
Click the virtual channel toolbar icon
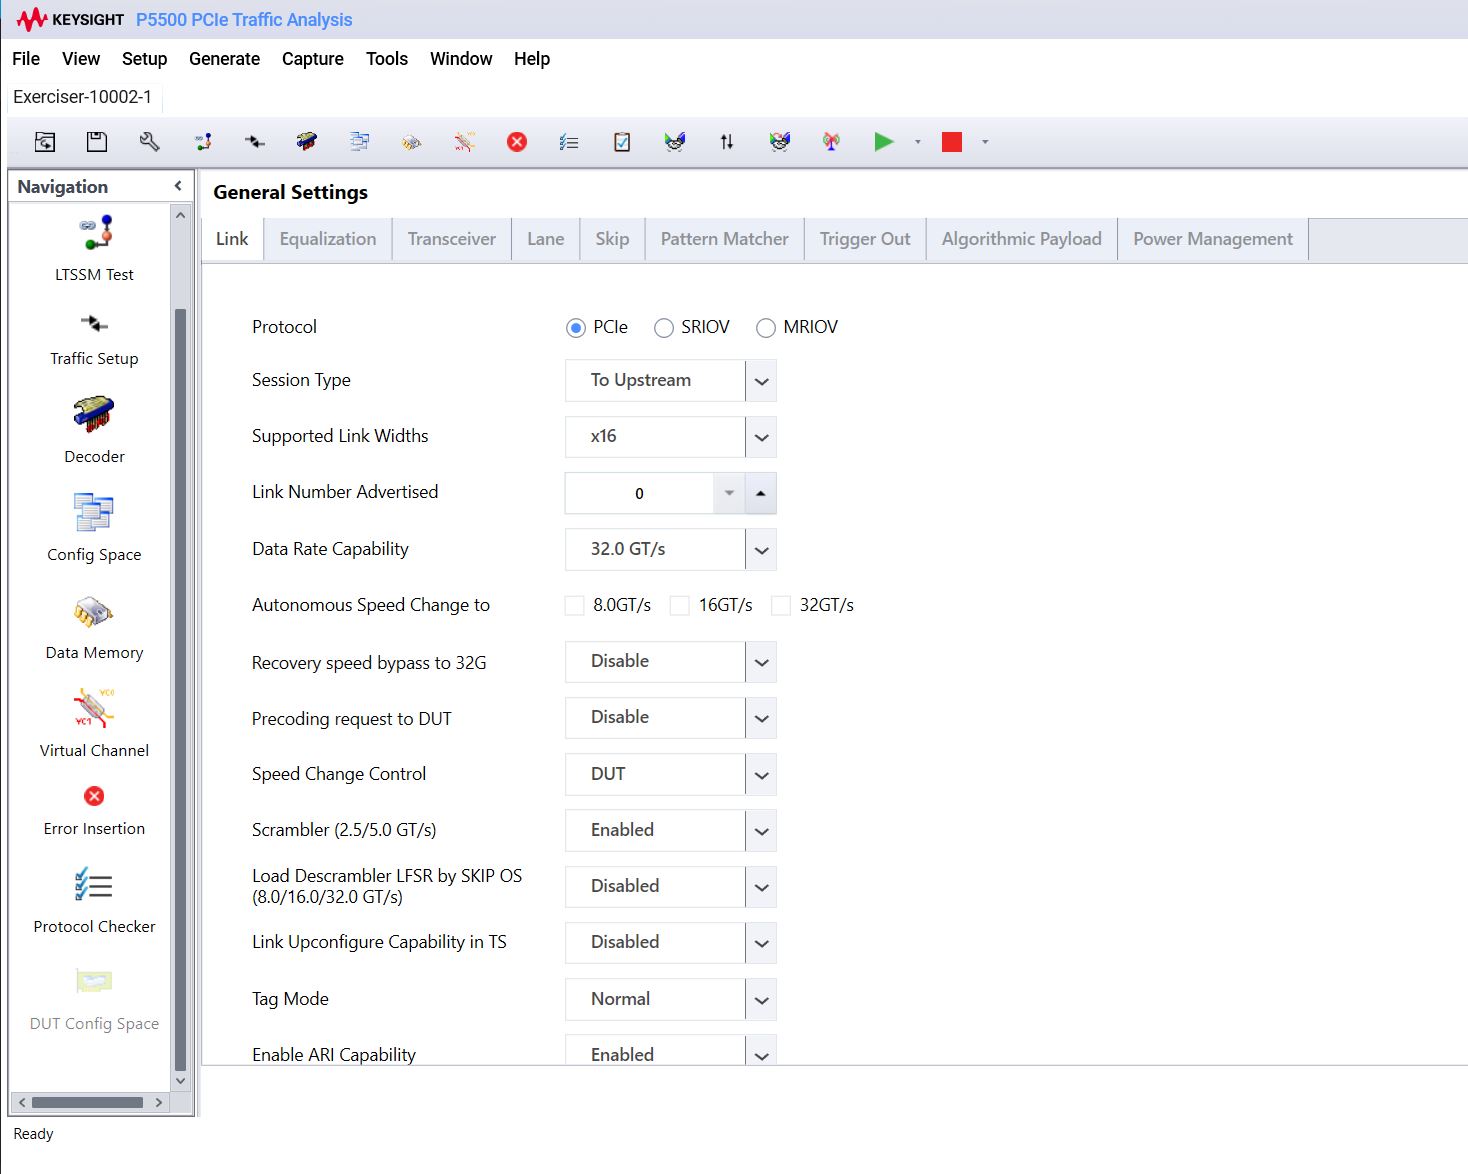point(464,142)
